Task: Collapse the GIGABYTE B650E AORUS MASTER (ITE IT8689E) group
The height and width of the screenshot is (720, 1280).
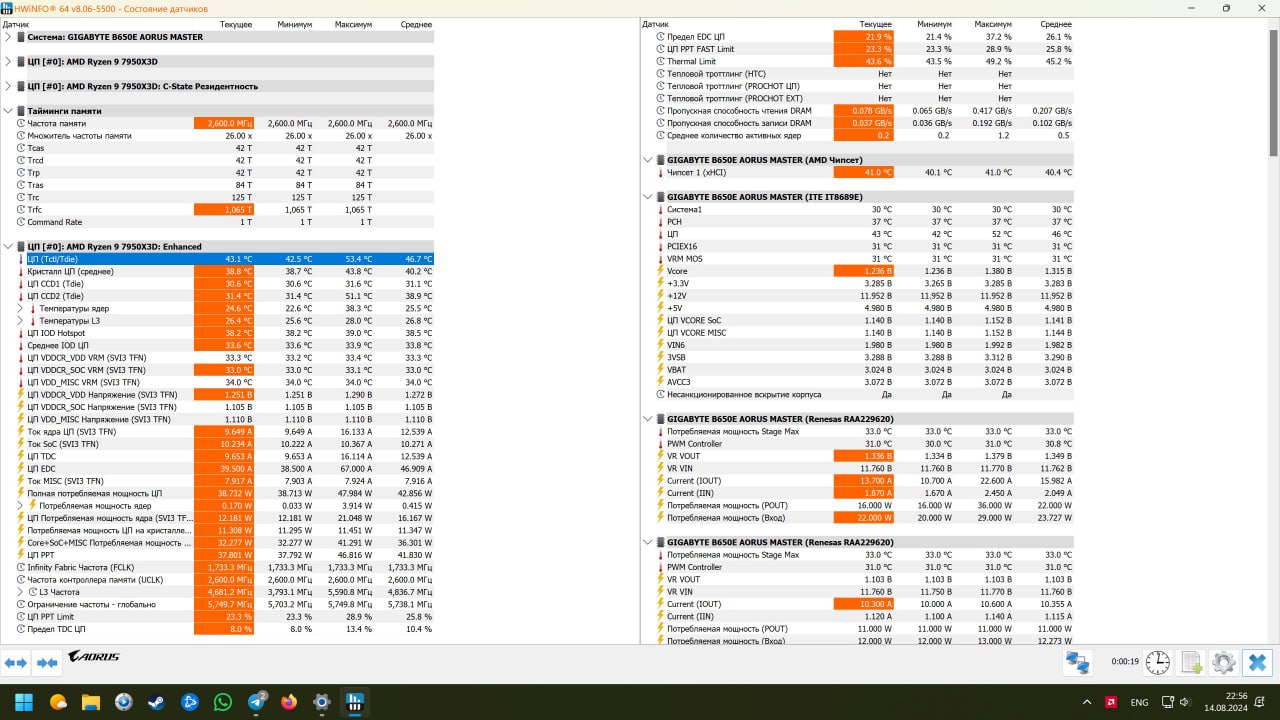Action: 649,197
